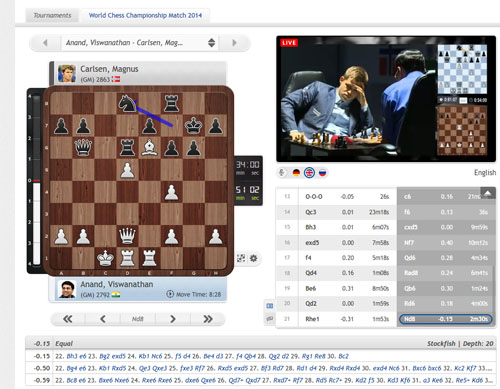The height and width of the screenshot is (389, 500).
Task: Click the Carlsen, Magnus player name
Action: (109, 69)
